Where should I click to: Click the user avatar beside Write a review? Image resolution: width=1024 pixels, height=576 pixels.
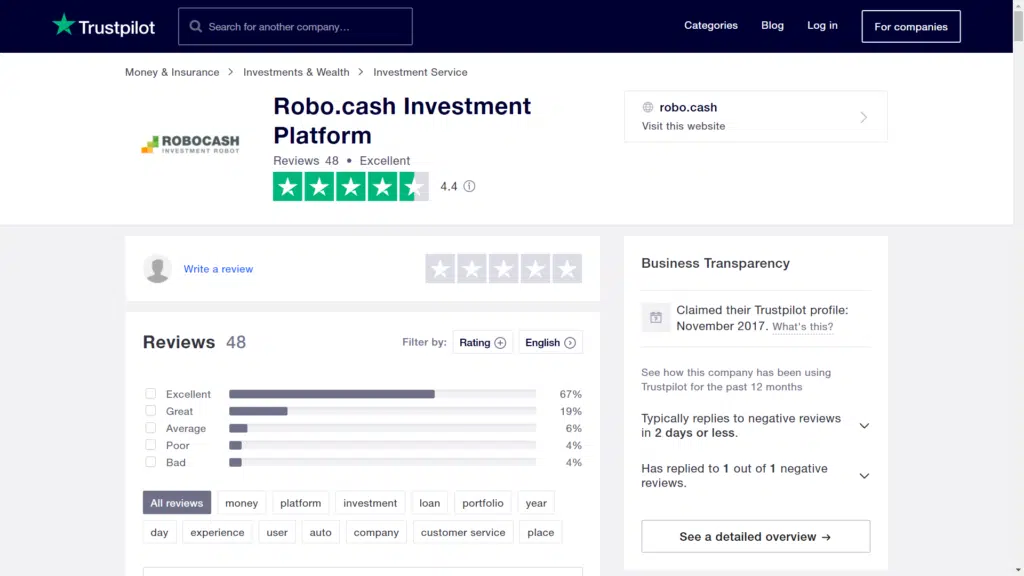click(157, 268)
